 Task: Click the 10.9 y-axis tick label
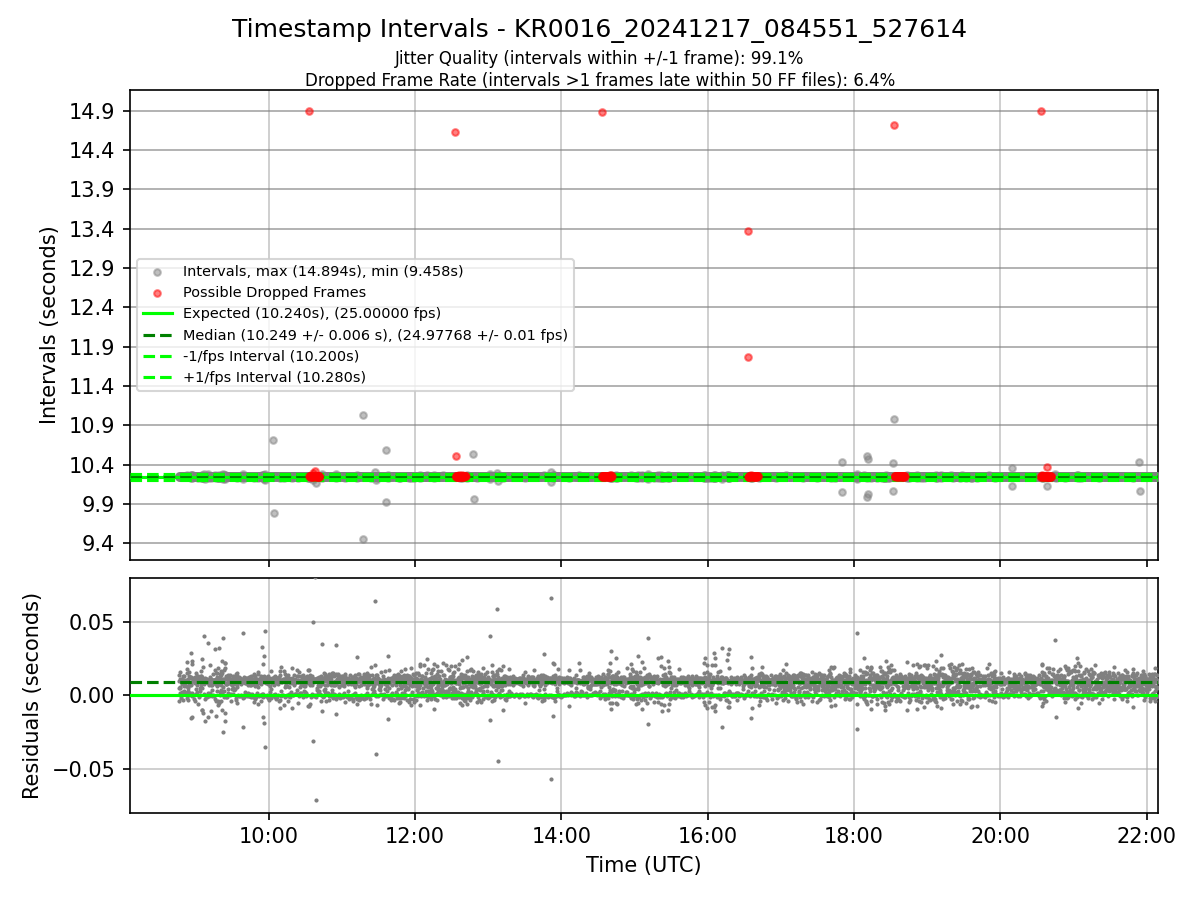93,425
